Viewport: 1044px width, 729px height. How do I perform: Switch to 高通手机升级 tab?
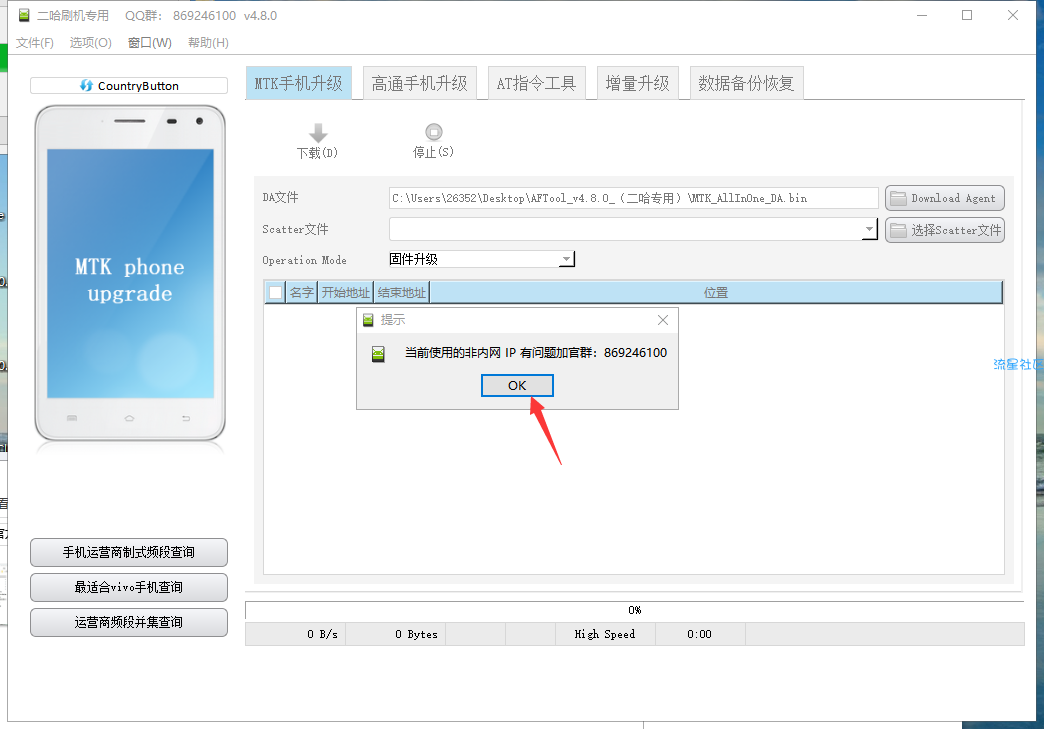tap(419, 83)
